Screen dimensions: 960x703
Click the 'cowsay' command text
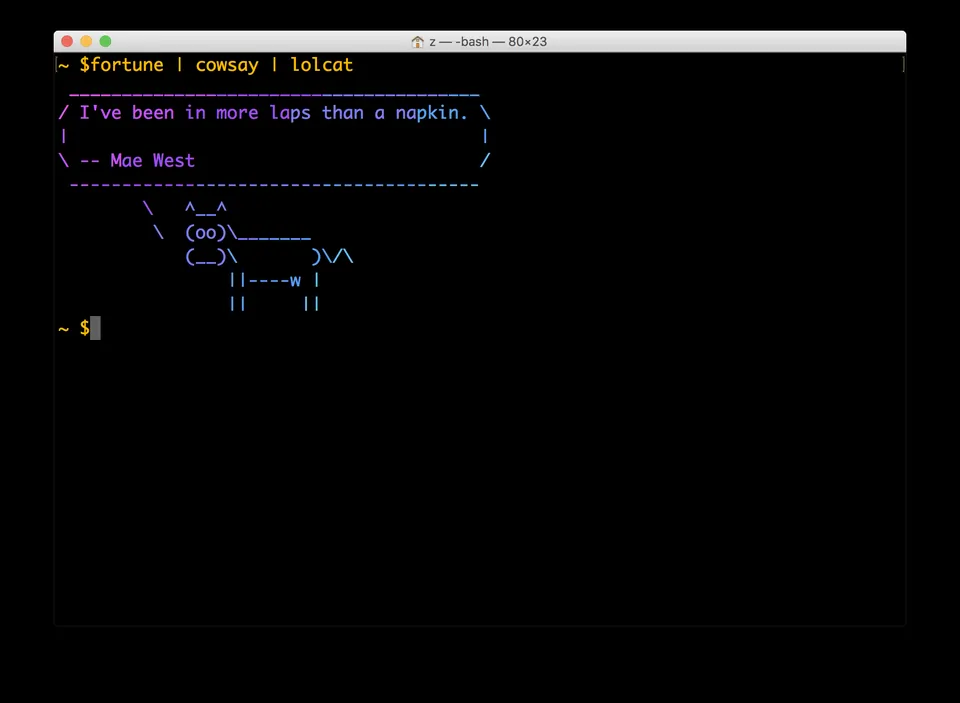227,66
